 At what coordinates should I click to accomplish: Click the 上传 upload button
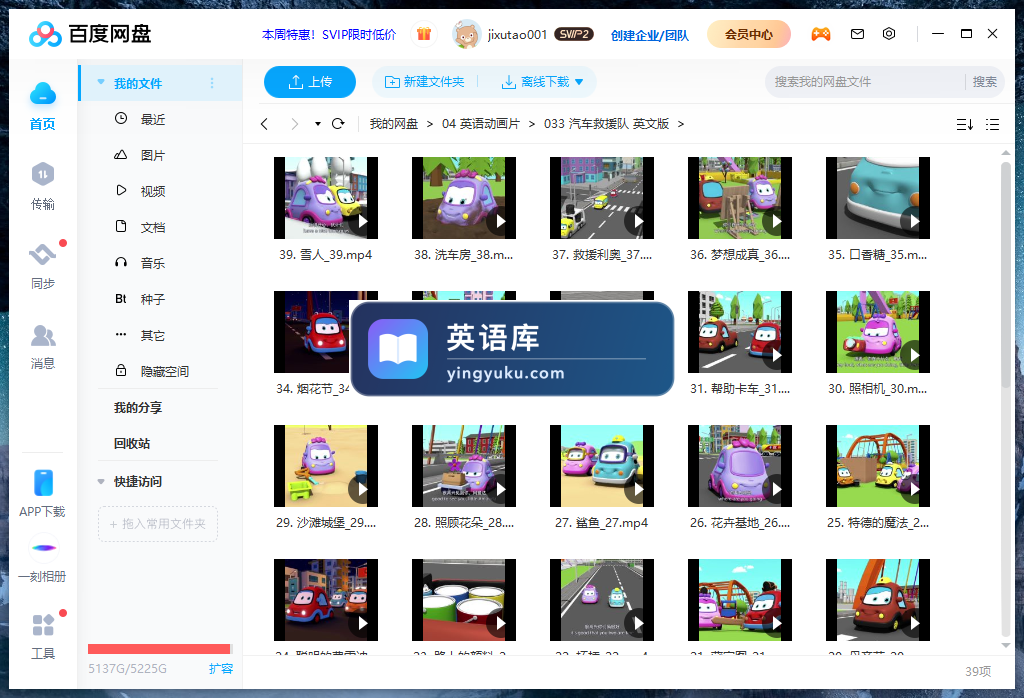[x=310, y=82]
